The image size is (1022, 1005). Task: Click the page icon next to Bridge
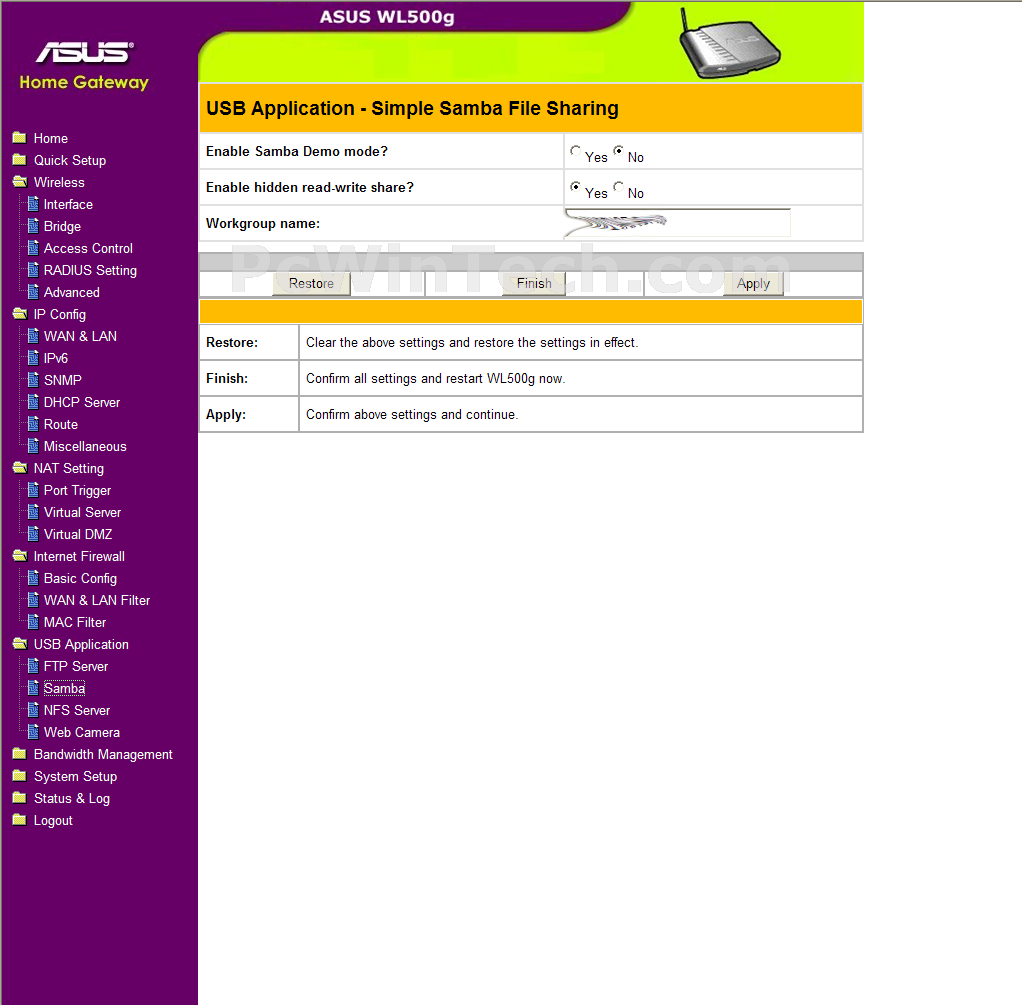[x=33, y=226]
